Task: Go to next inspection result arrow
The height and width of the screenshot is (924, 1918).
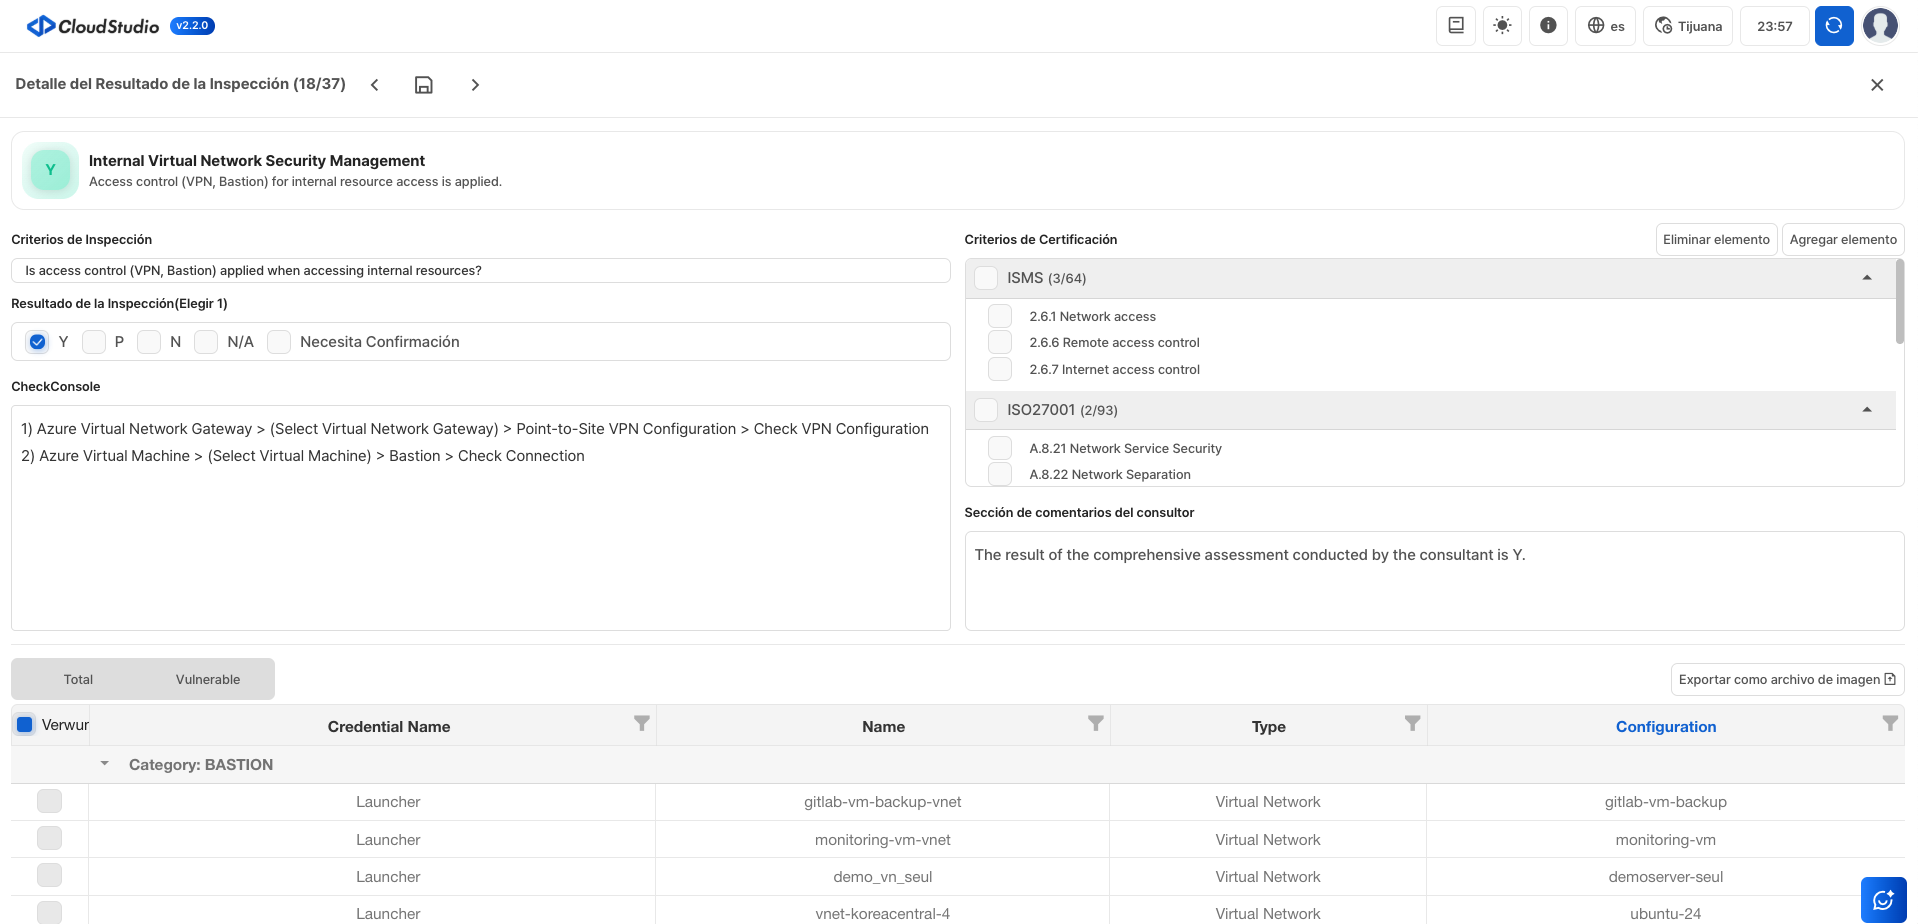Action: pyautogui.click(x=475, y=85)
